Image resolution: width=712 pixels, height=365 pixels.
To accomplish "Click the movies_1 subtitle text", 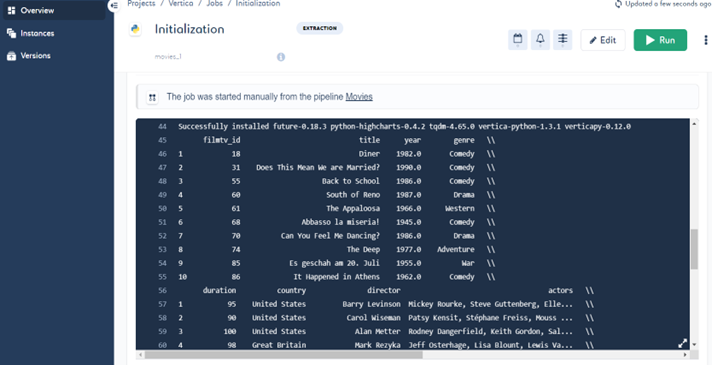I will (168, 57).
